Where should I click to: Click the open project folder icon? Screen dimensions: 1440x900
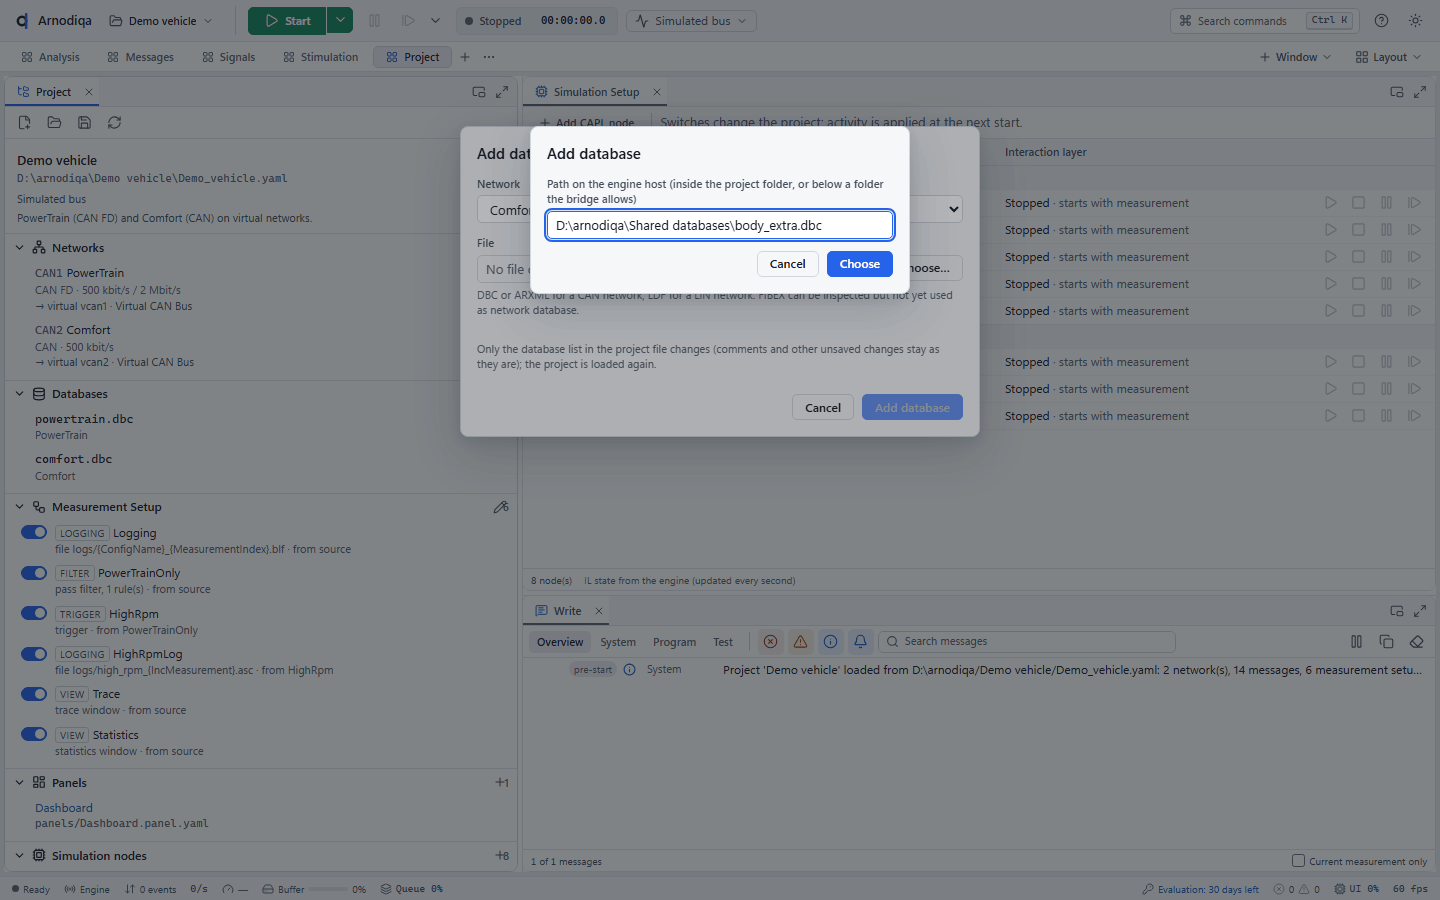[54, 122]
